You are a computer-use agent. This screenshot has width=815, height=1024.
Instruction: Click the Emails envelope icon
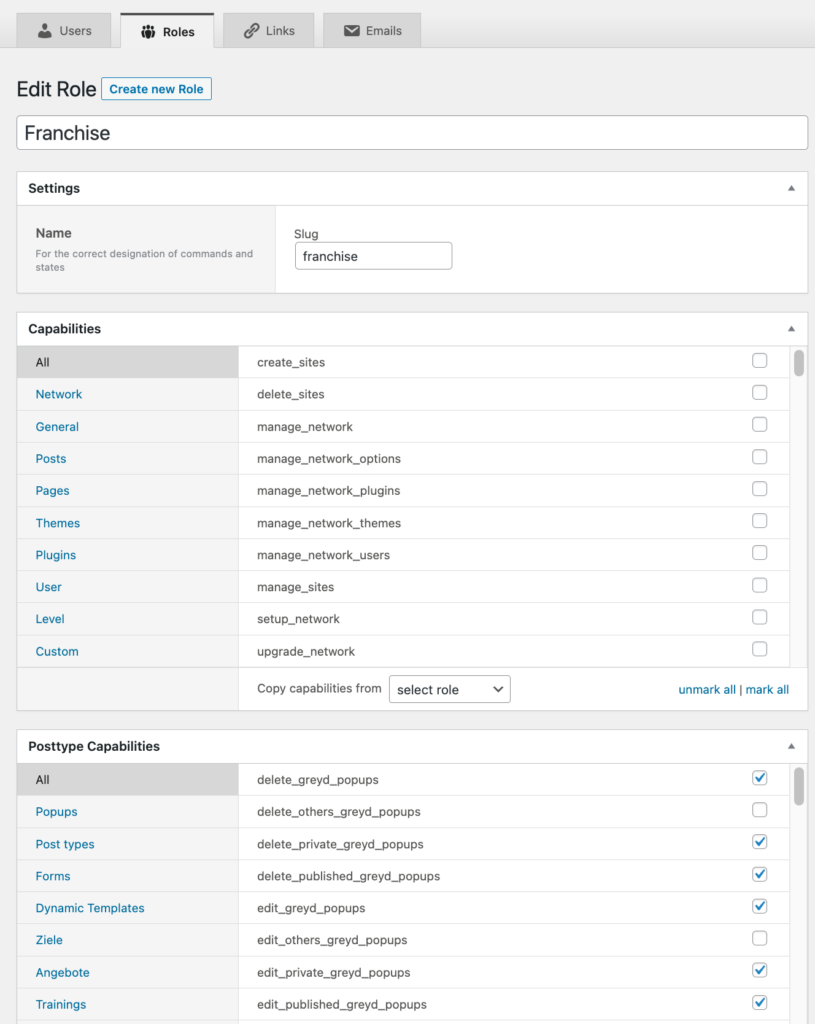(x=352, y=30)
